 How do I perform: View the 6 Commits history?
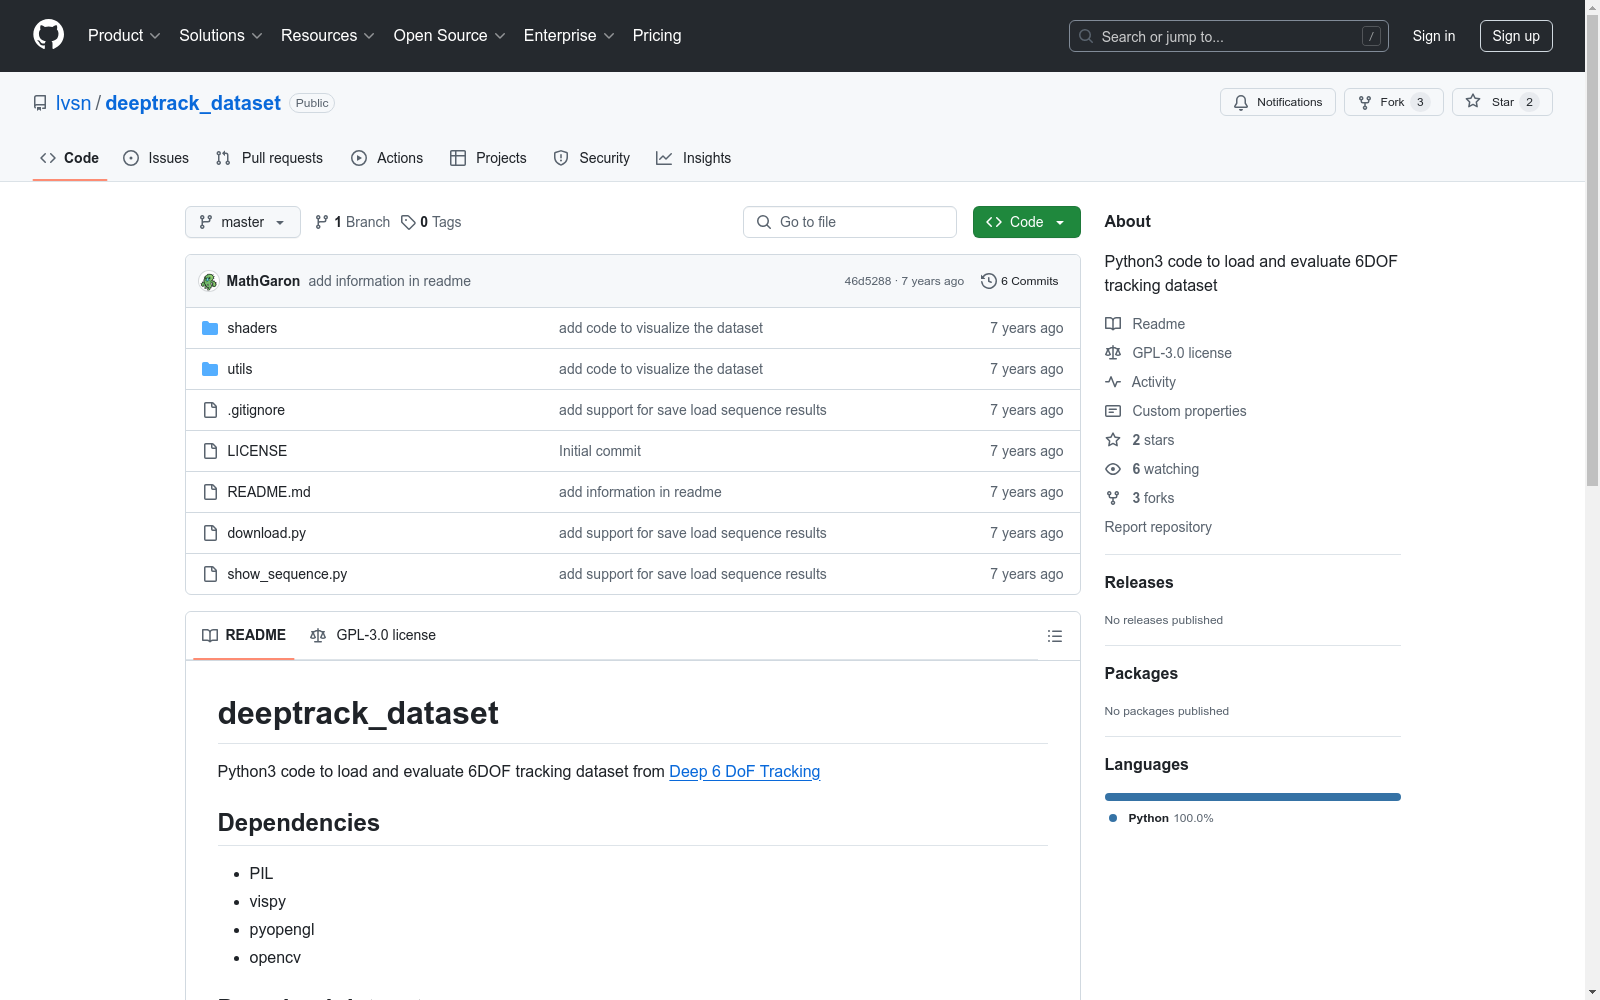pyautogui.click(x=1020, y=281)
